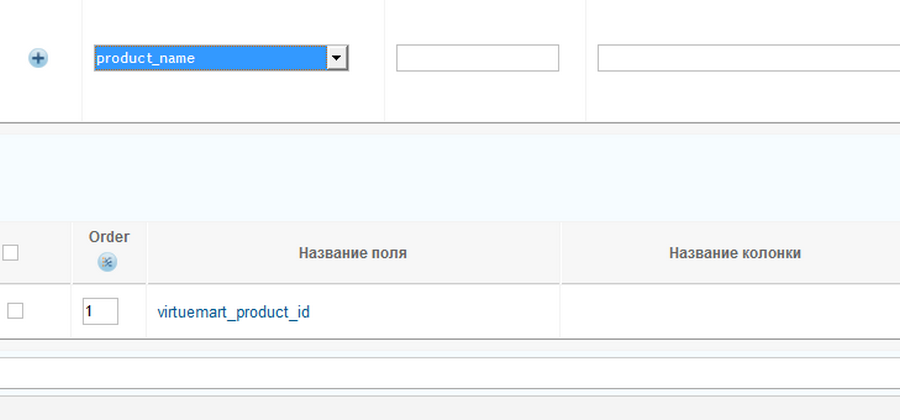Click the renumber icon under Order header

pyautogui.click(x=108, y=263)
